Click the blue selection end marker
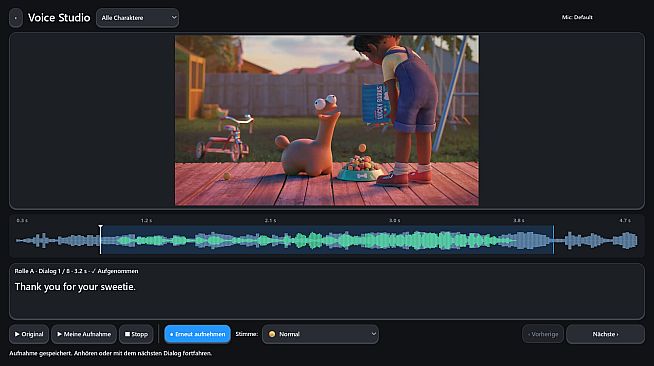654x366 pixels. pyautogui.click(x=553, y=240)
